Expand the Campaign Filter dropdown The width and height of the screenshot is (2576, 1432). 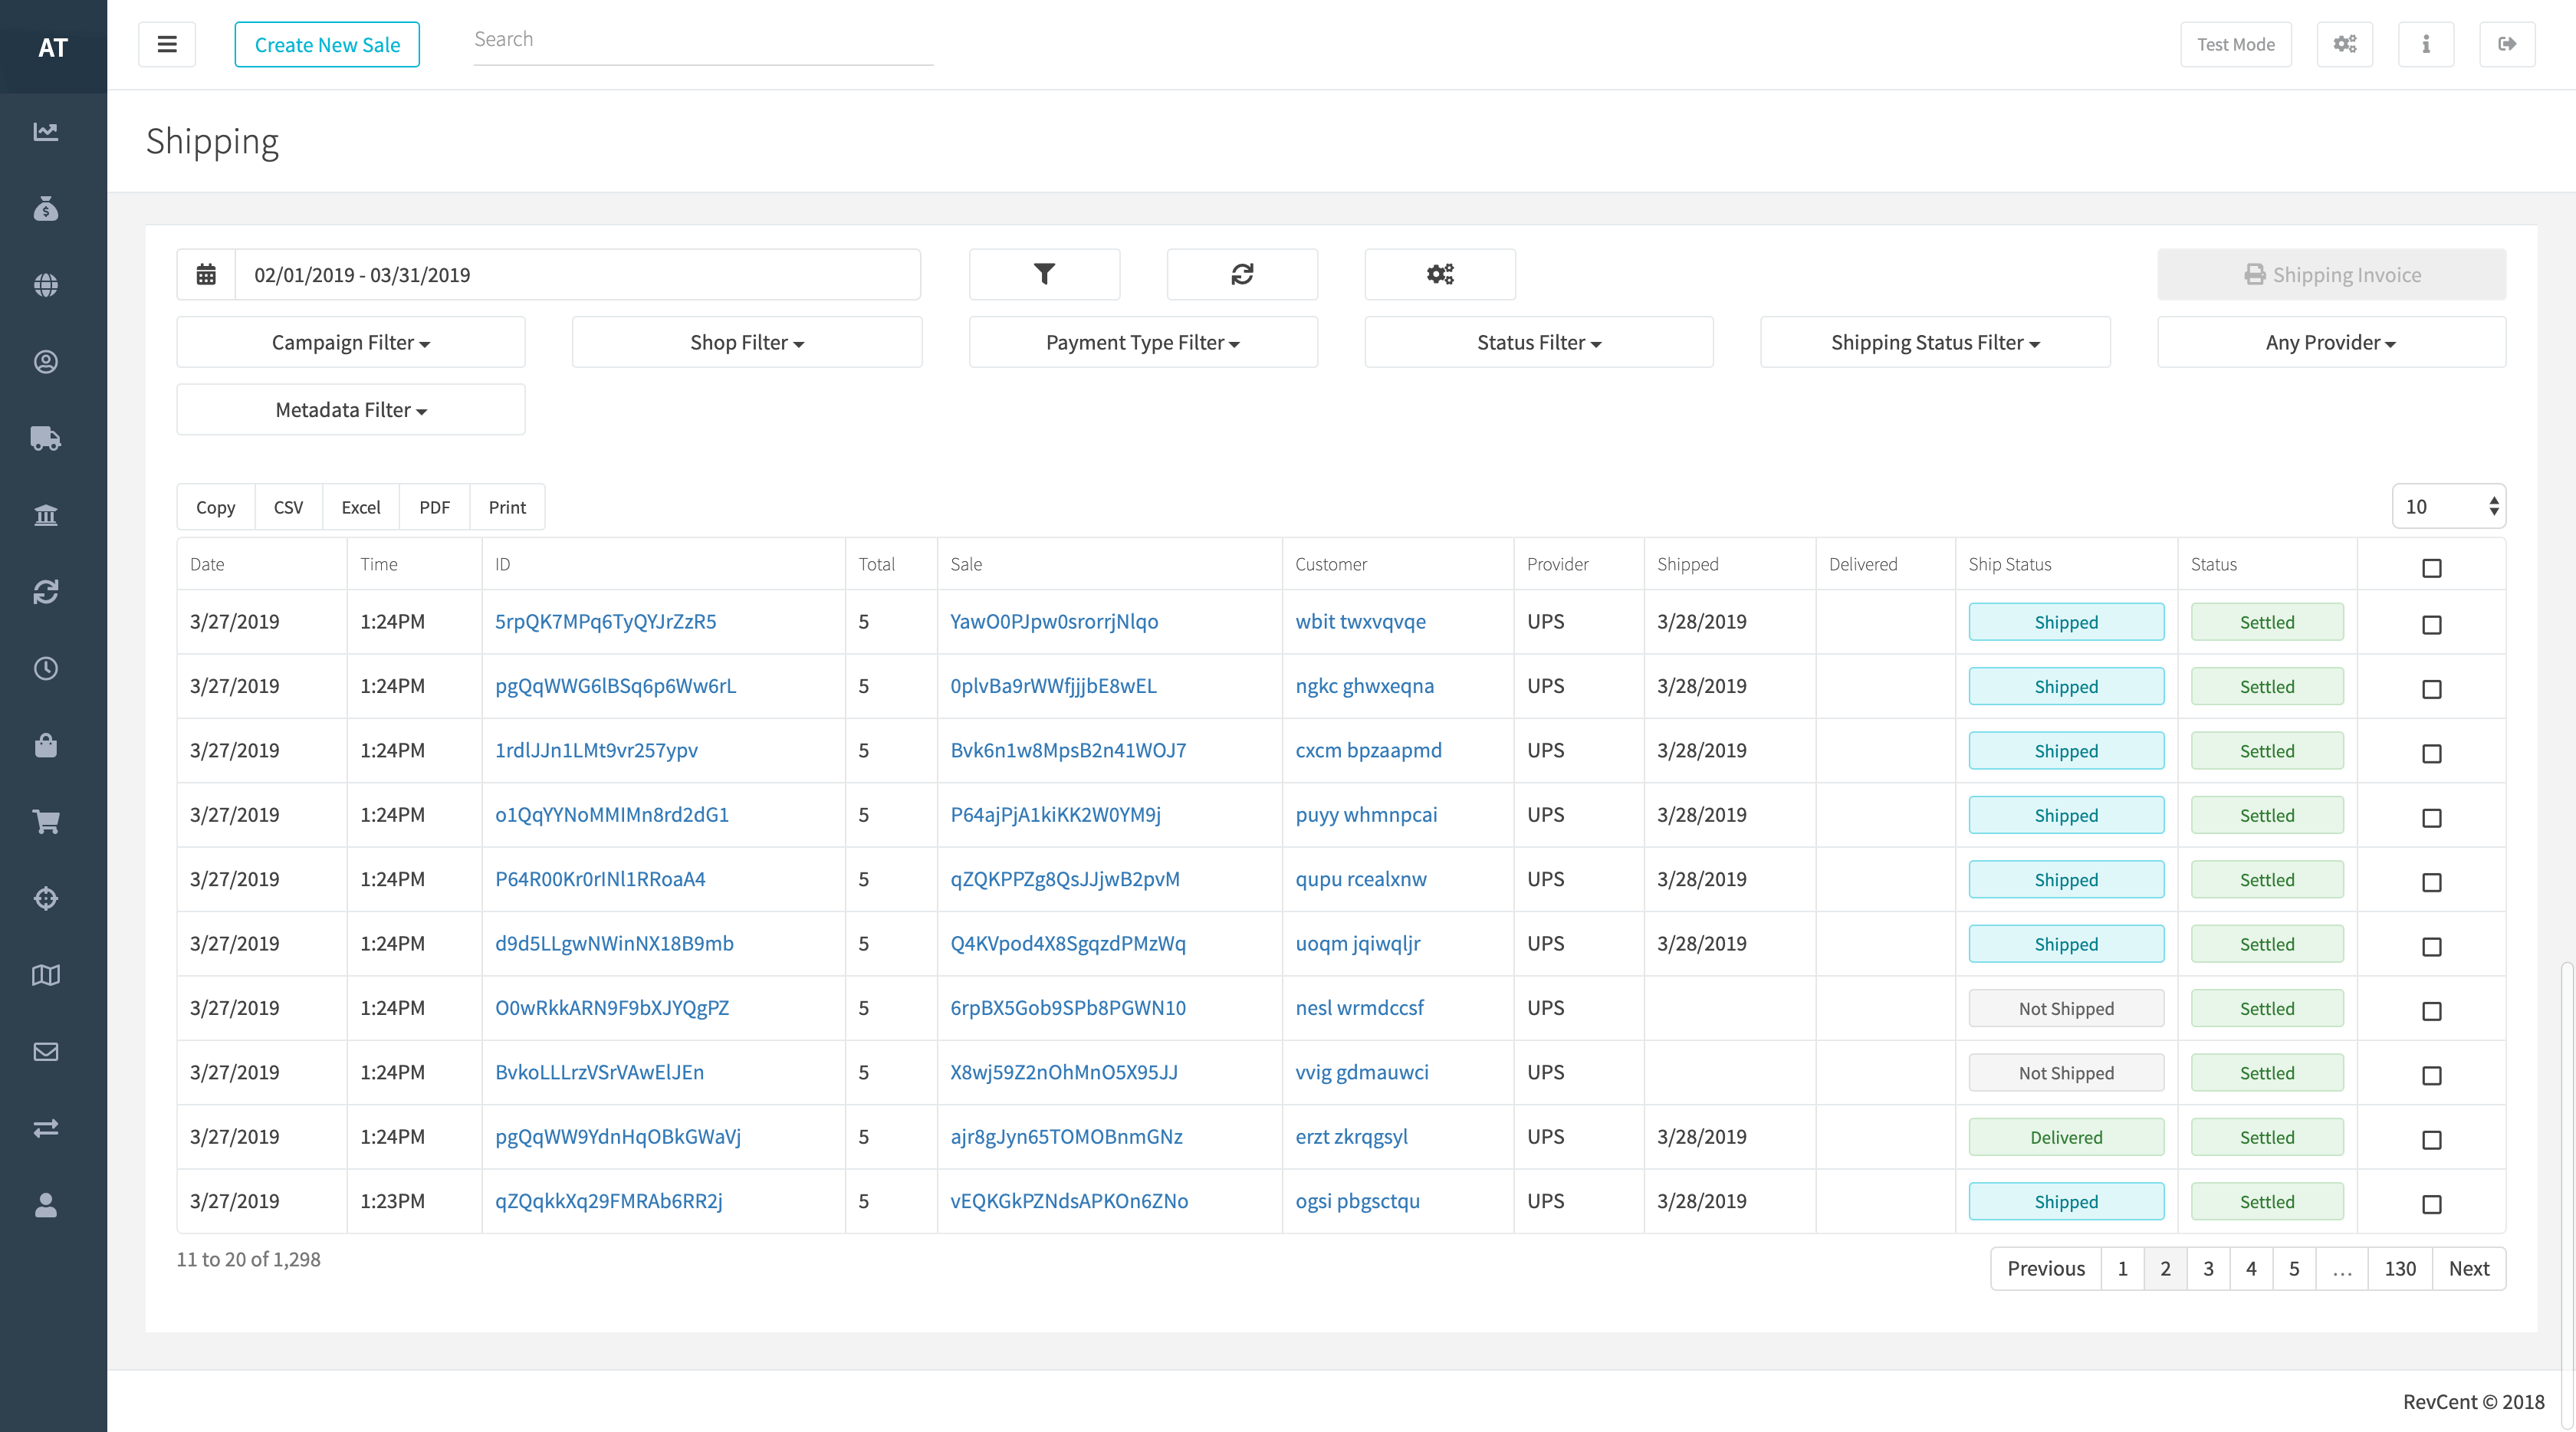[350, 342]
